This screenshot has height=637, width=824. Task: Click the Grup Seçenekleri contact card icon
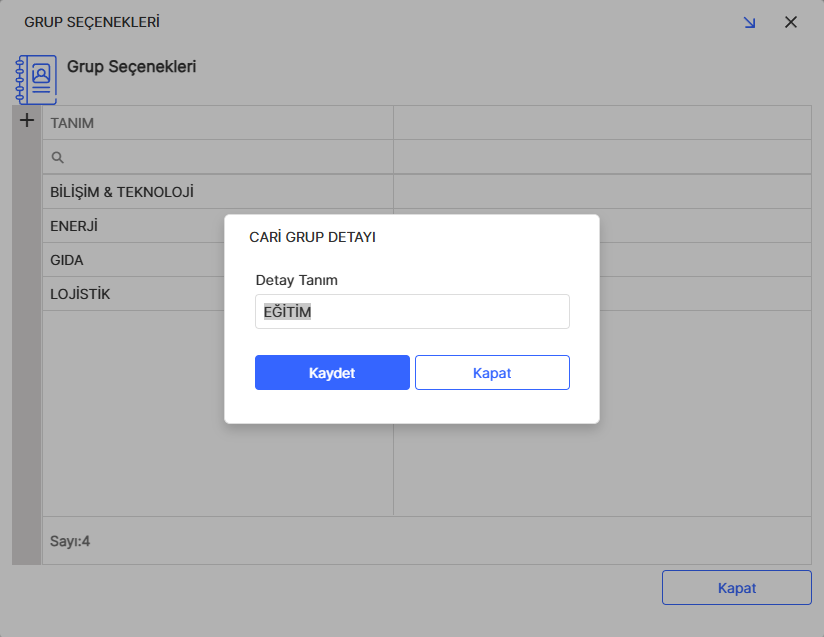click(36, 79)
